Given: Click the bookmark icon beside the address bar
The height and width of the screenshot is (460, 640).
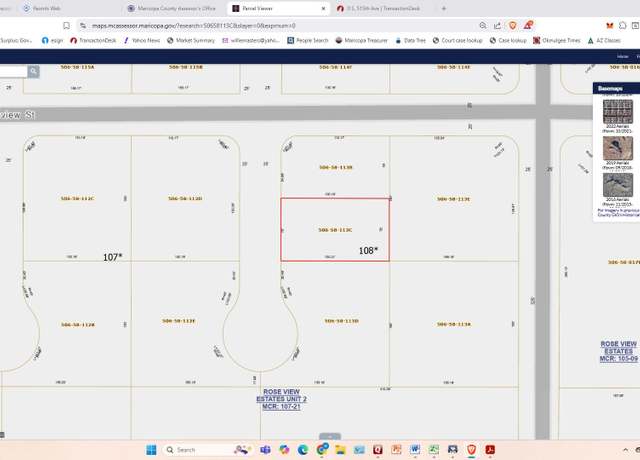Looking at the screenshot, I should click(x=66, y=26).
